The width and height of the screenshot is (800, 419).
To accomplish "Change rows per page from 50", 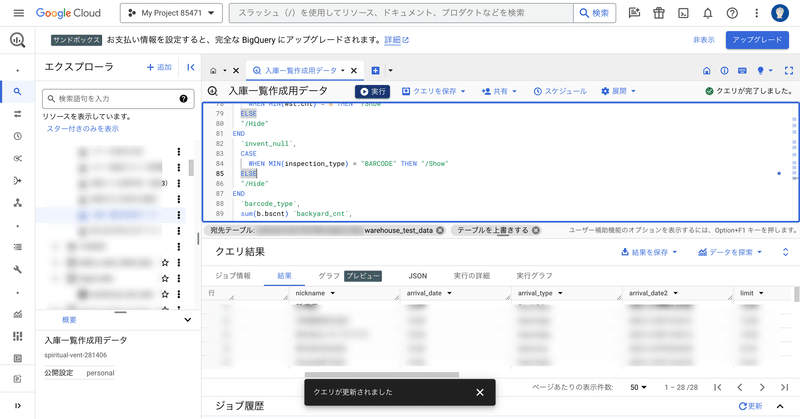I will (x=638, y=388).
